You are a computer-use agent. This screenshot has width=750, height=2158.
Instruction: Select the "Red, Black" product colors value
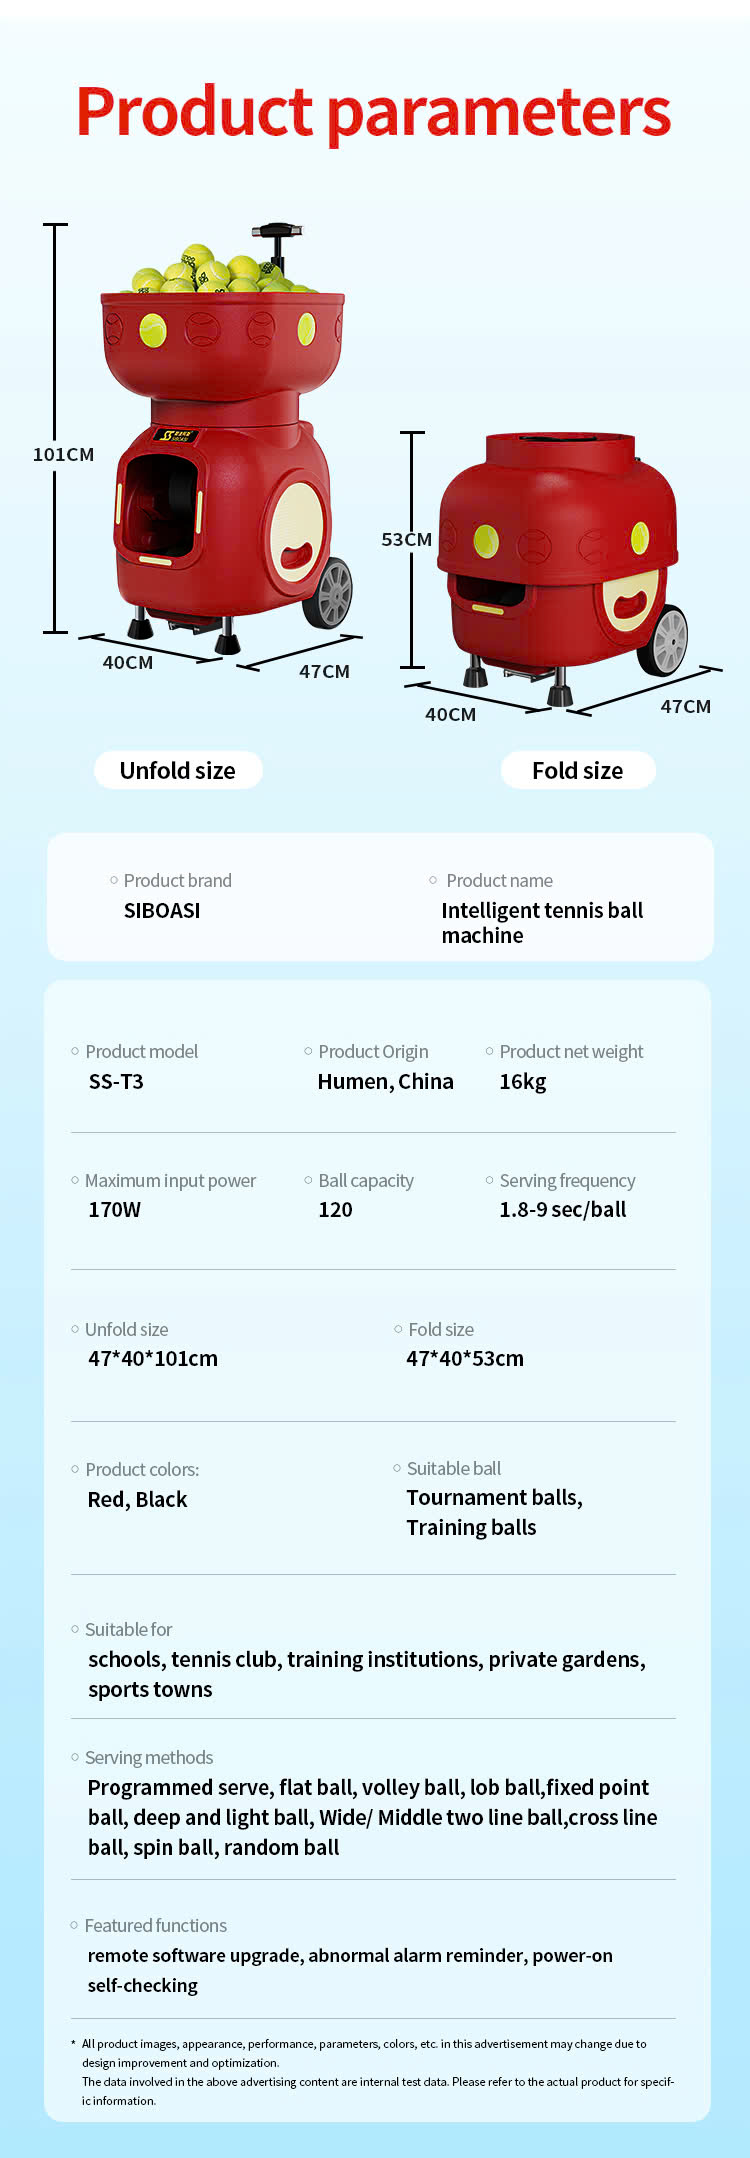click(x=138, y=1499)
